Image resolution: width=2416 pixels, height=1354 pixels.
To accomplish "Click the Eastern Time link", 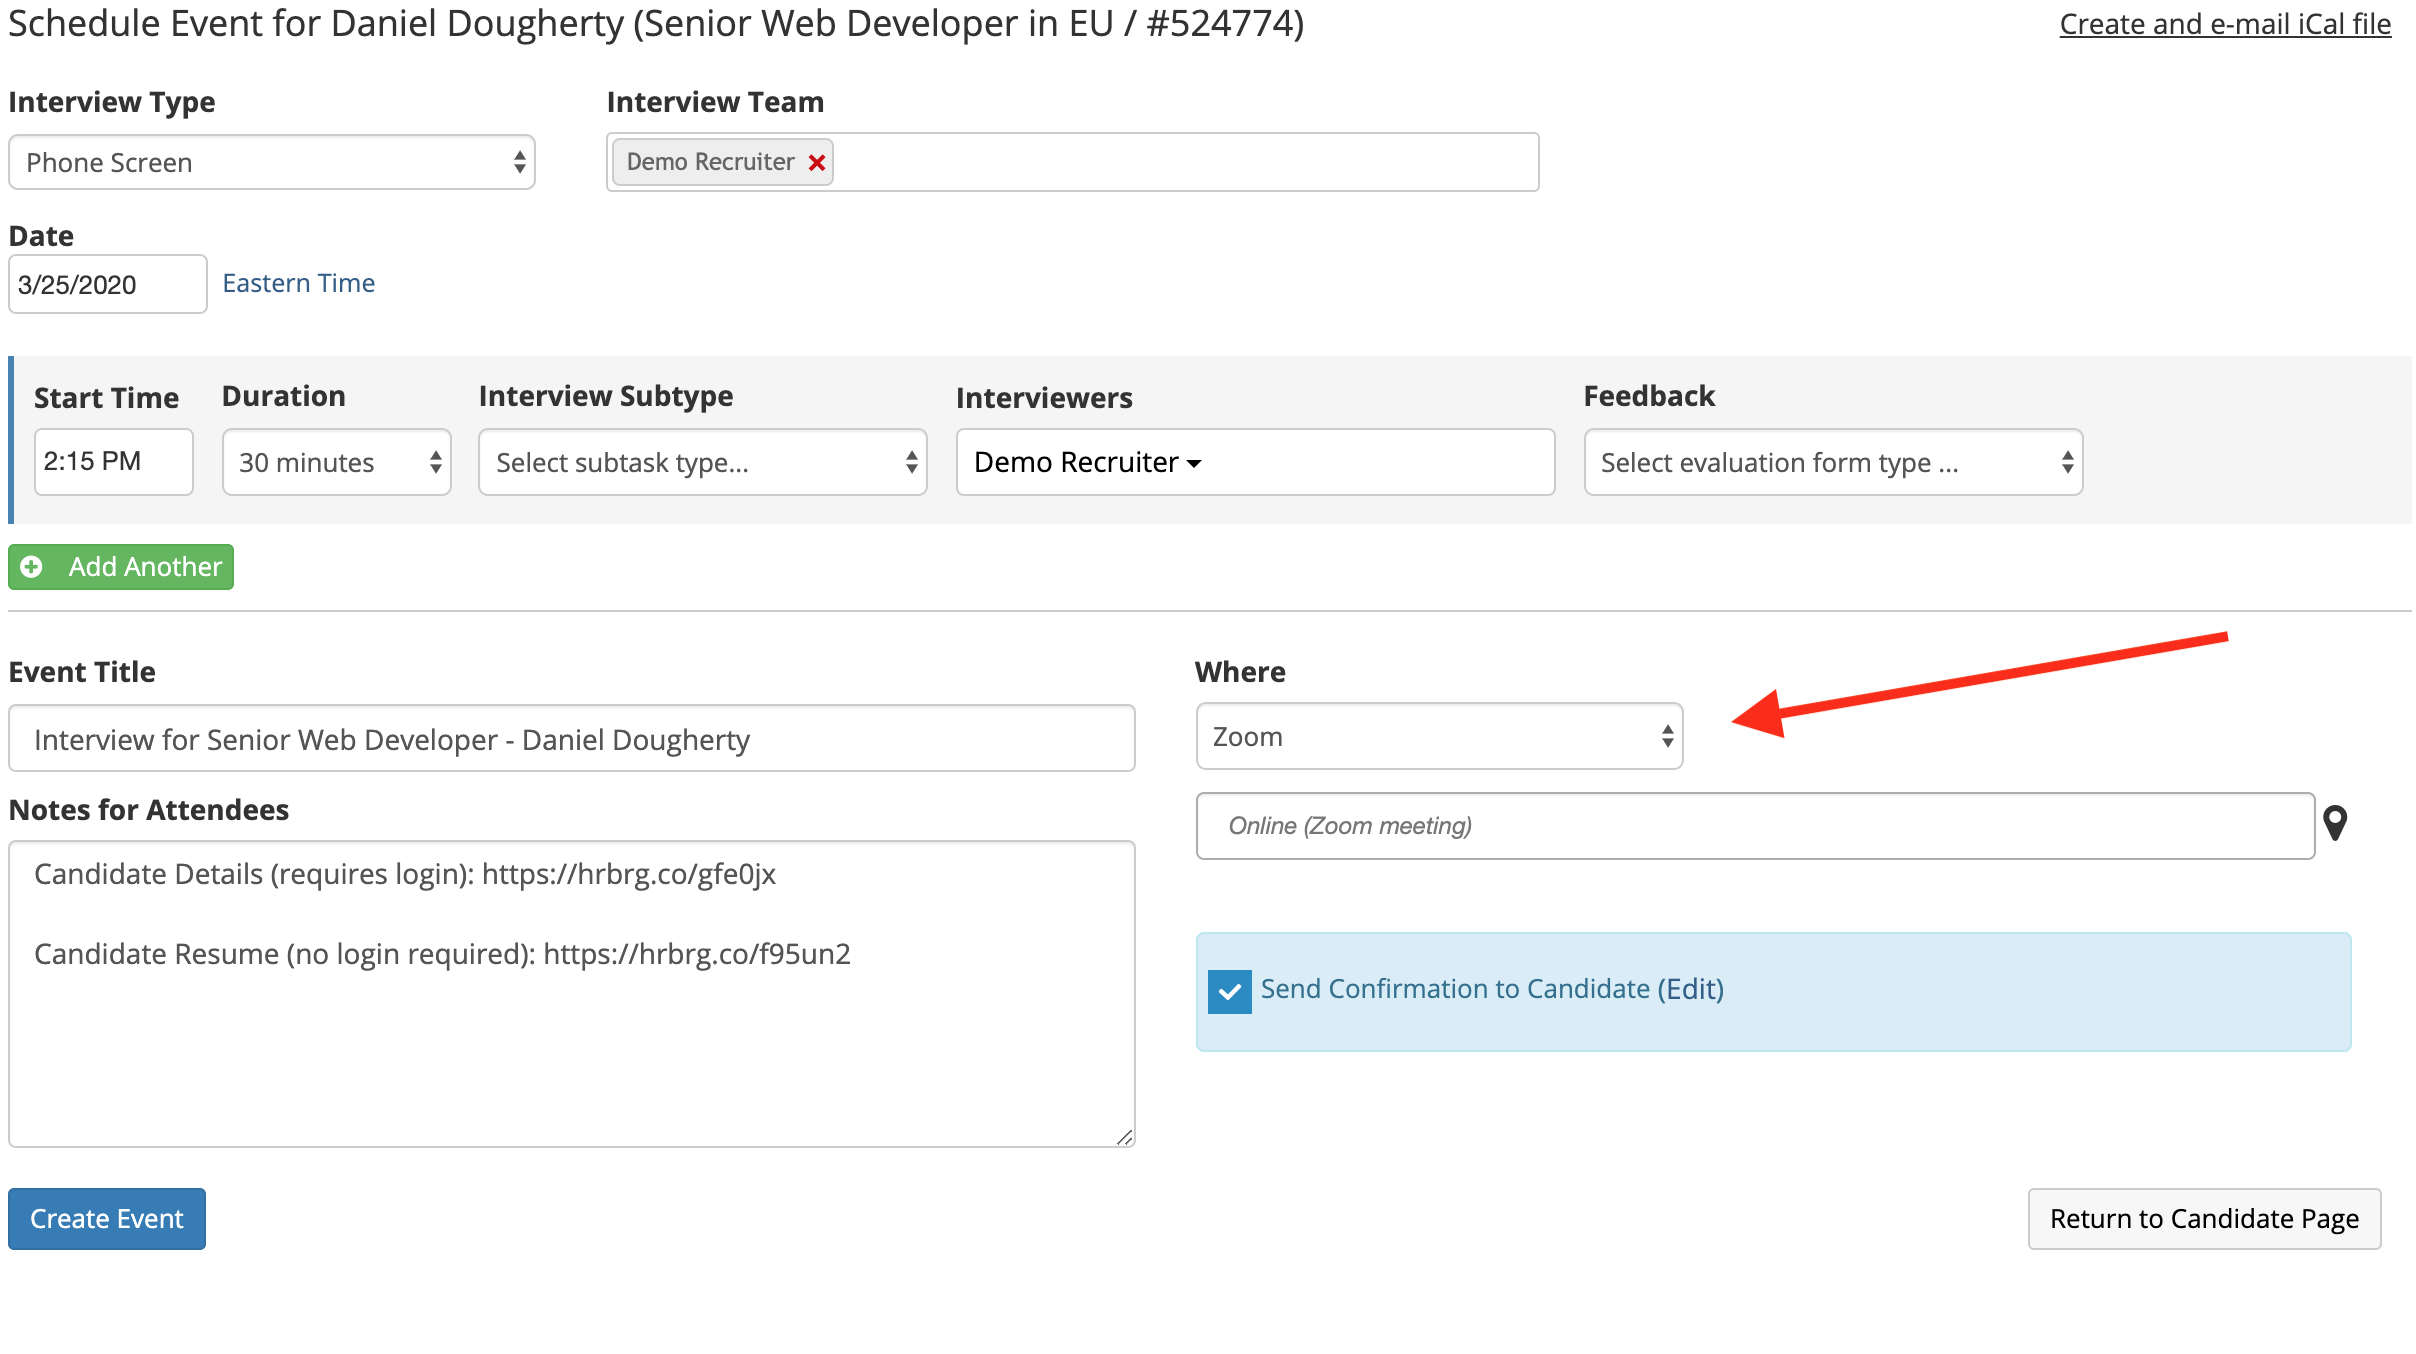I will pos(298,283).
